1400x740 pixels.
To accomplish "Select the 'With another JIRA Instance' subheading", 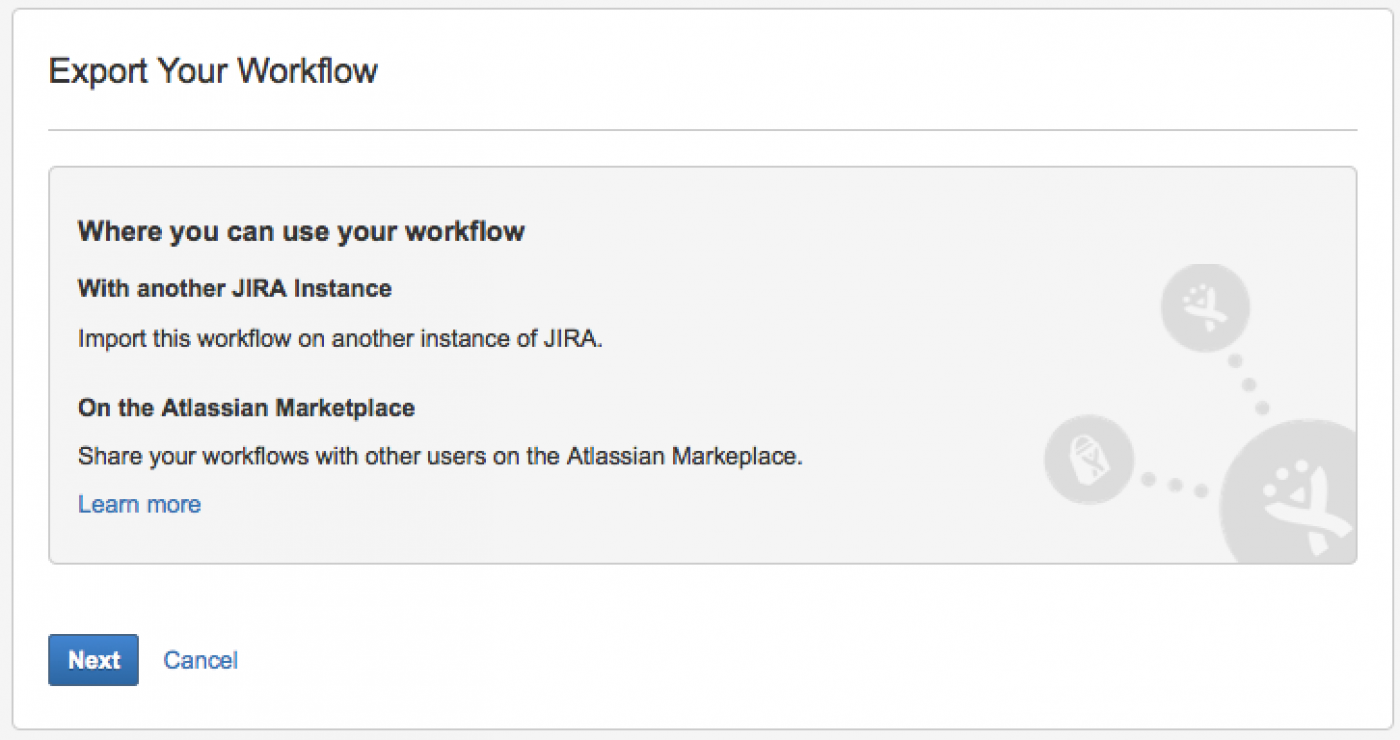I will click(235, 289).
